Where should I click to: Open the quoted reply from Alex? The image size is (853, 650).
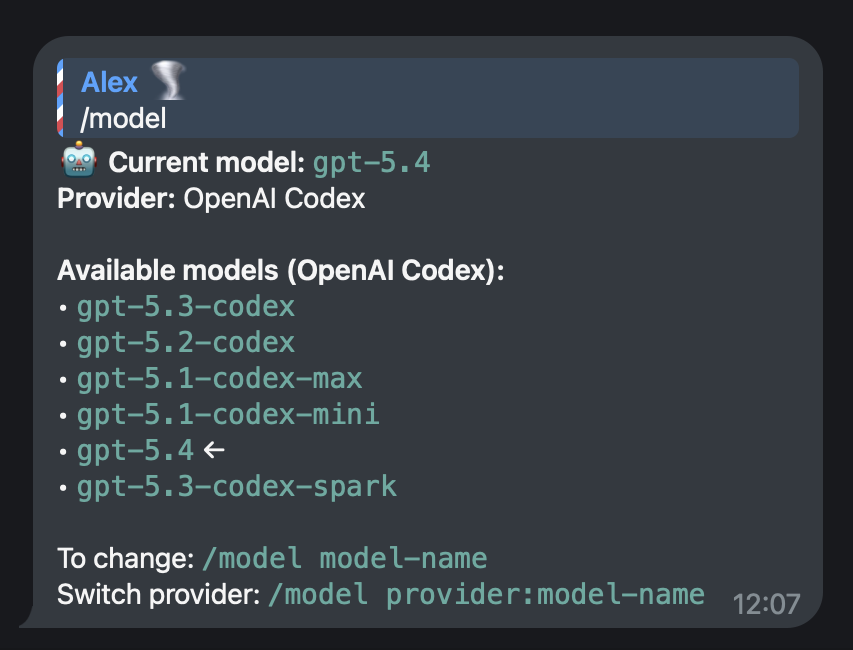[428, 98]
